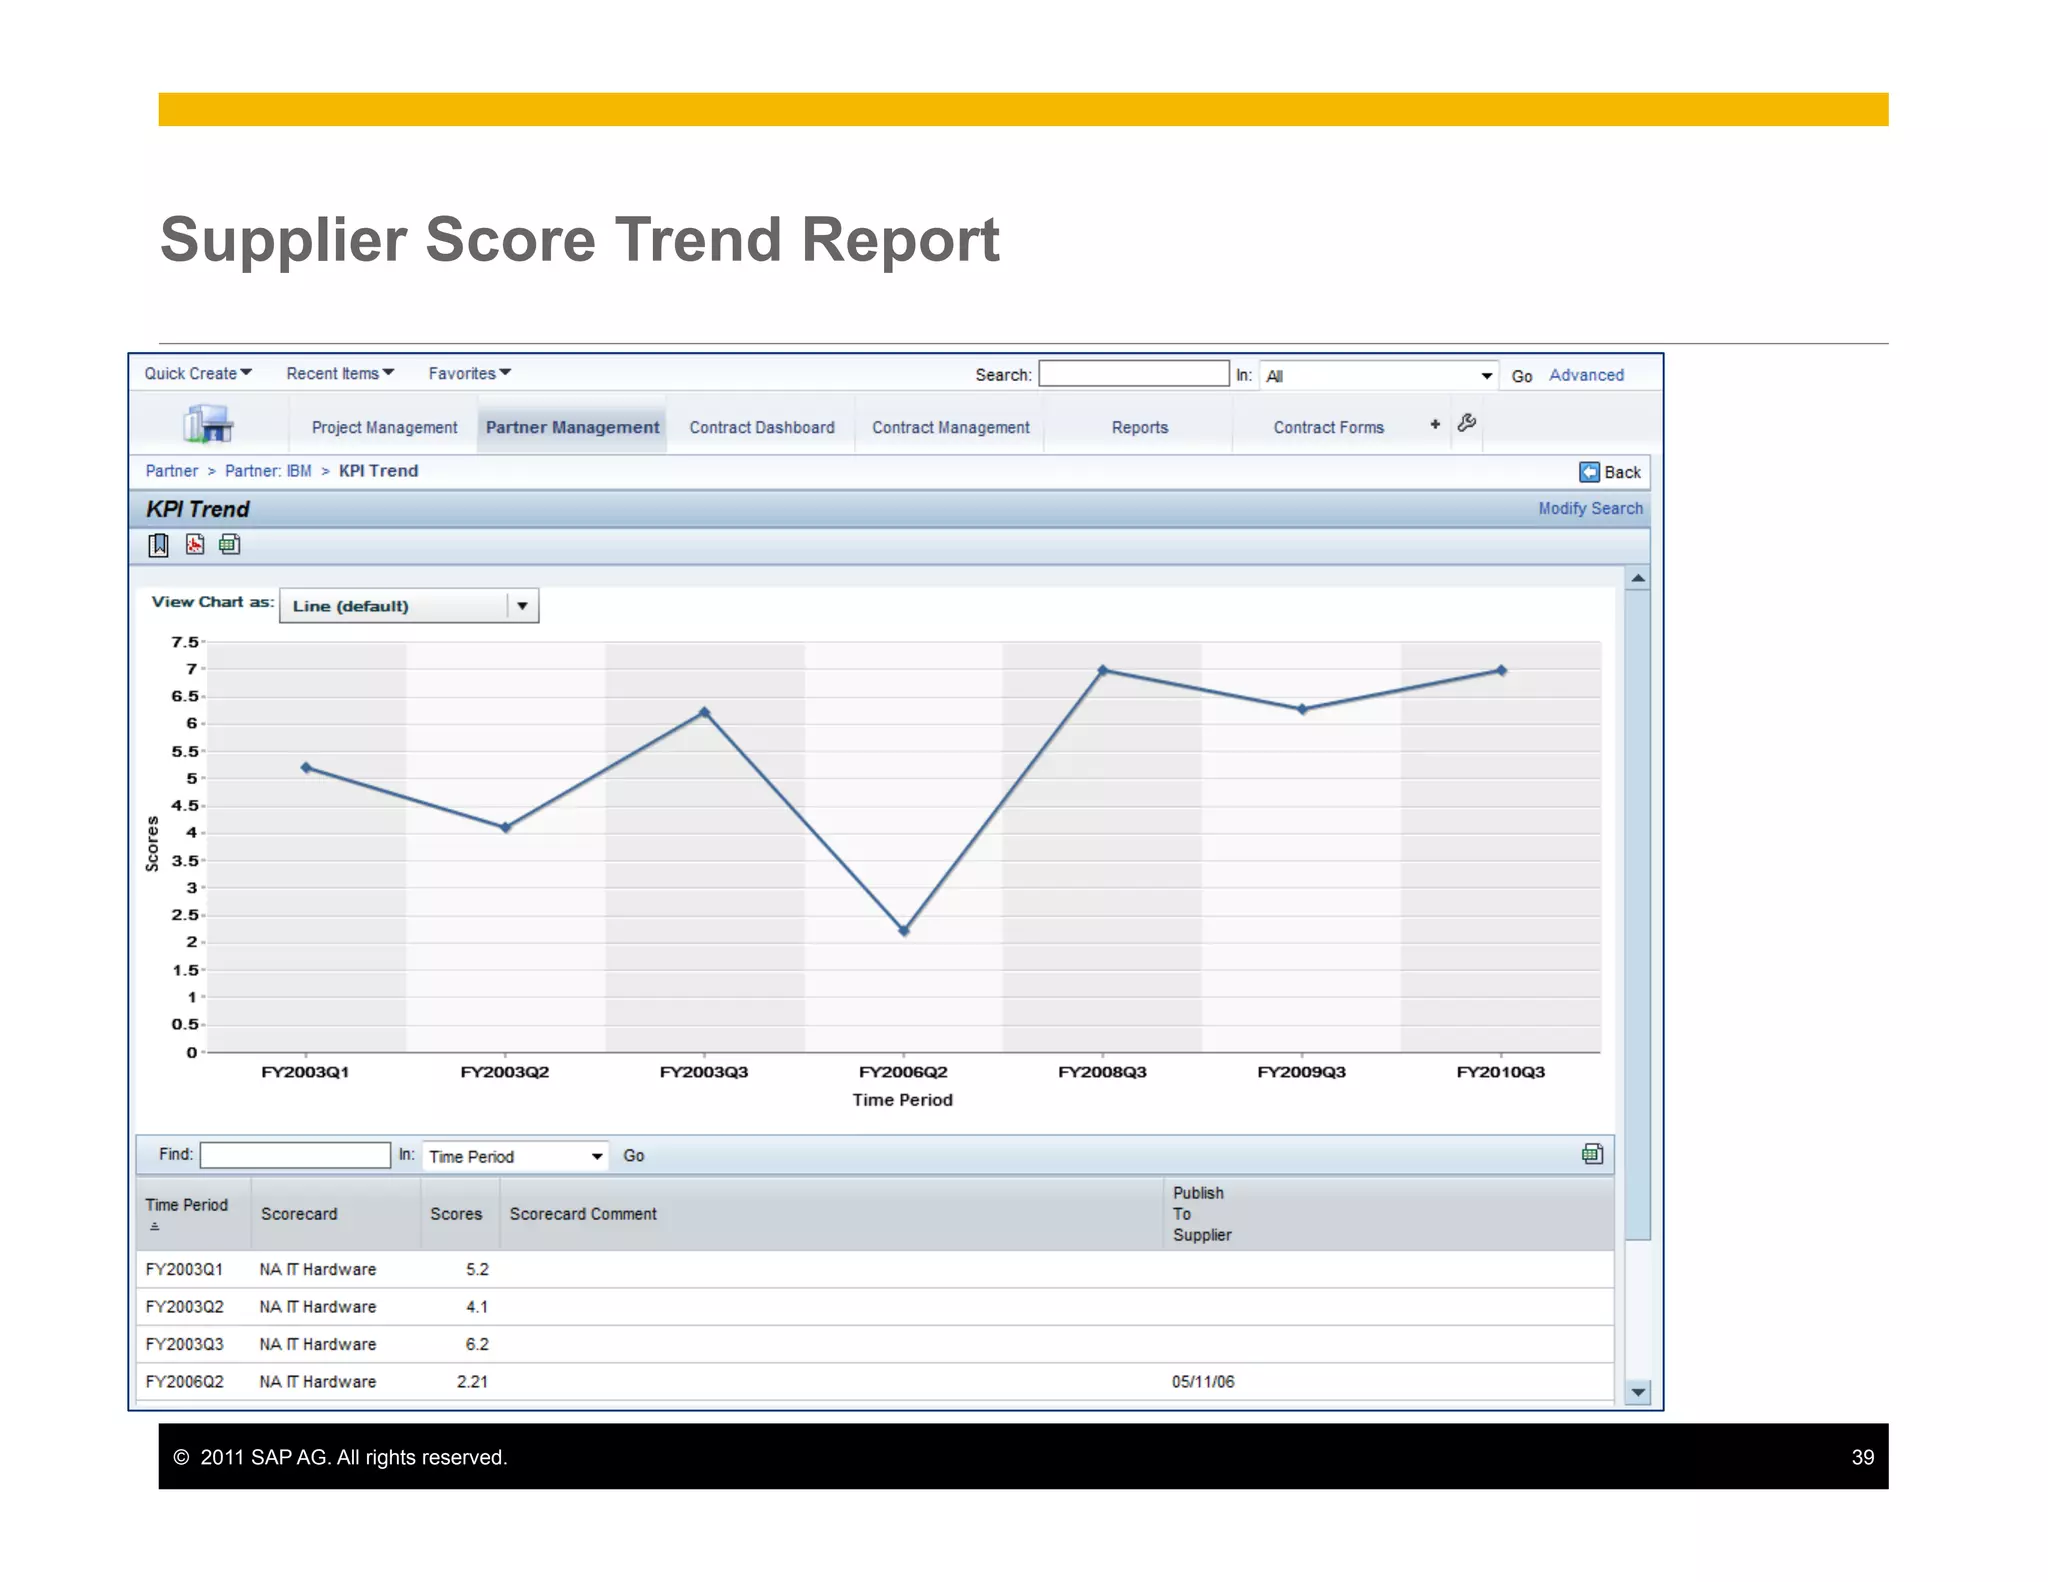Go to Contract Management tab
Image resolution: width=2048 pixels, height=1582 pixels.
pyautogui.click(x=950, y=427)
